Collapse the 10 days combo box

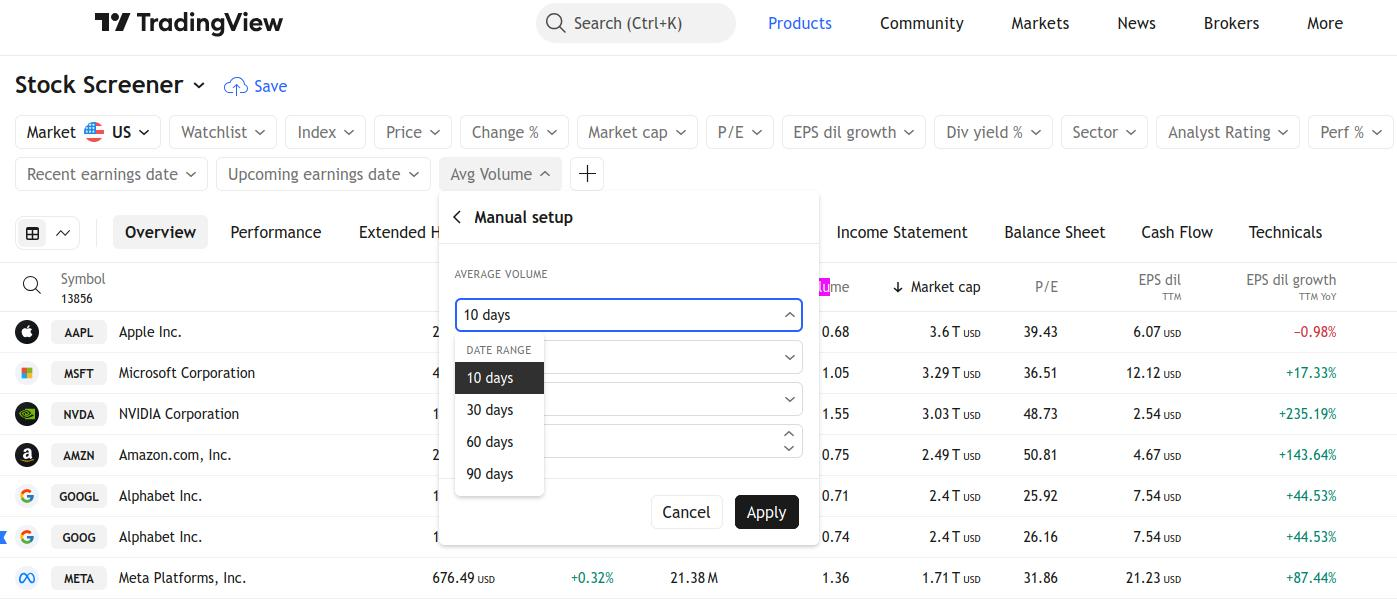(629, 315)
